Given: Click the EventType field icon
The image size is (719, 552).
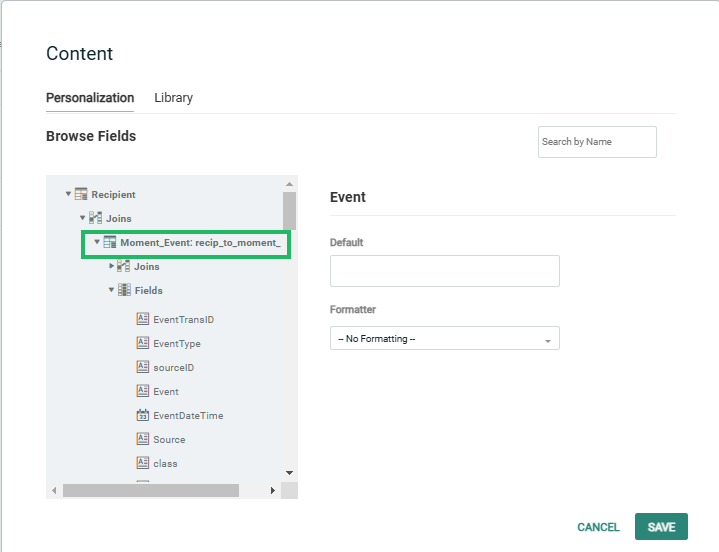Looking at the screenshot, I should click(142, 343).
